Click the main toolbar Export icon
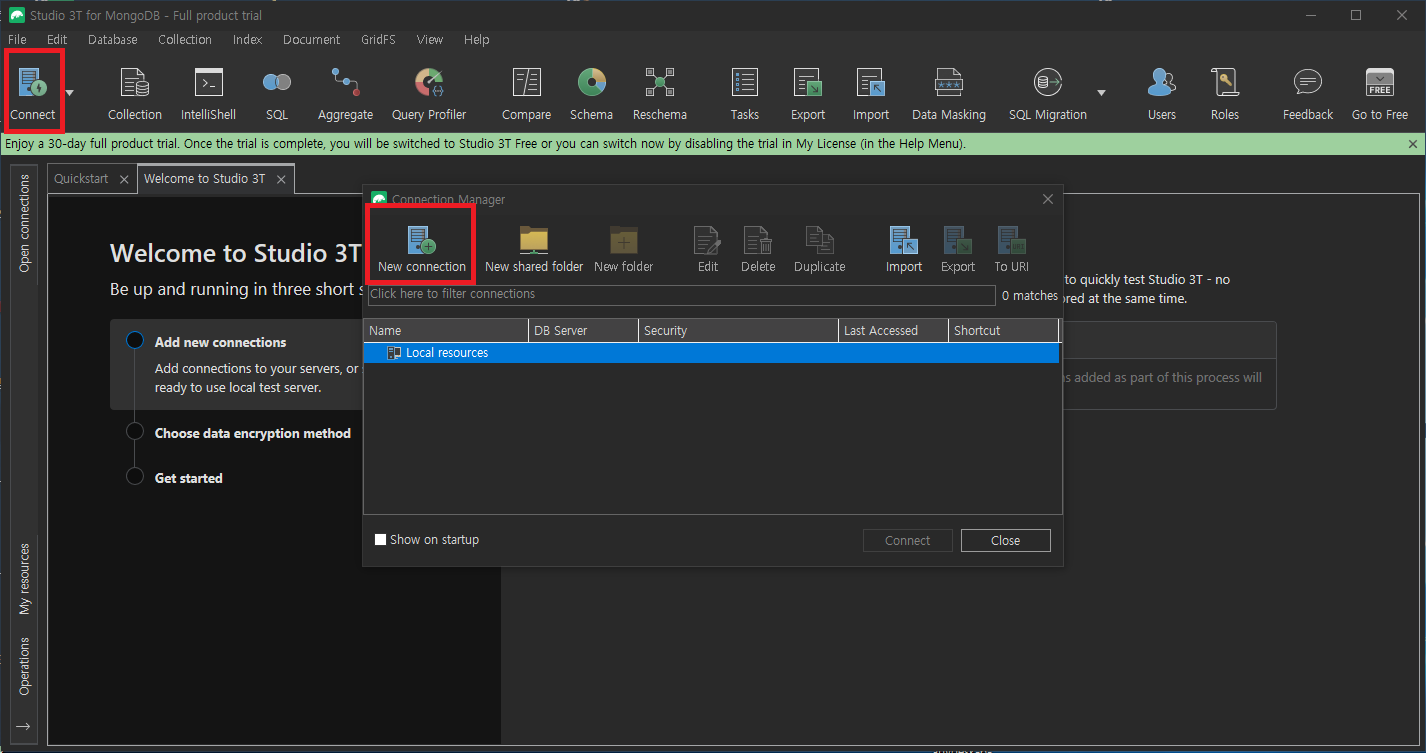This screenshot has width=1426, height=753. pos(808,95)
